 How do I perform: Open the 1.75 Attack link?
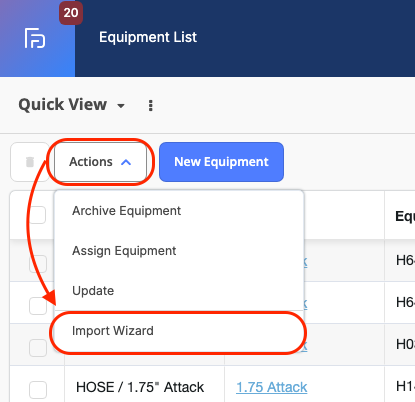pos(272,387)
